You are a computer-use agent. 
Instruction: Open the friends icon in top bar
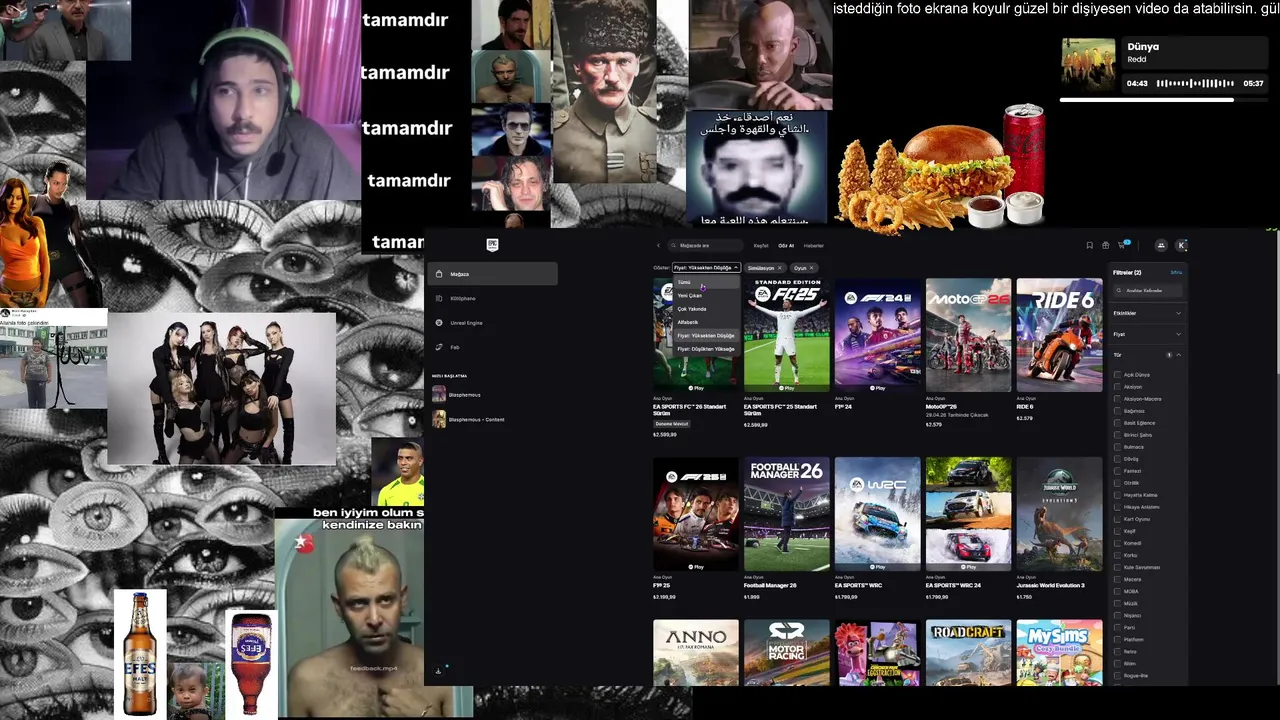[x=1161, y=245]
